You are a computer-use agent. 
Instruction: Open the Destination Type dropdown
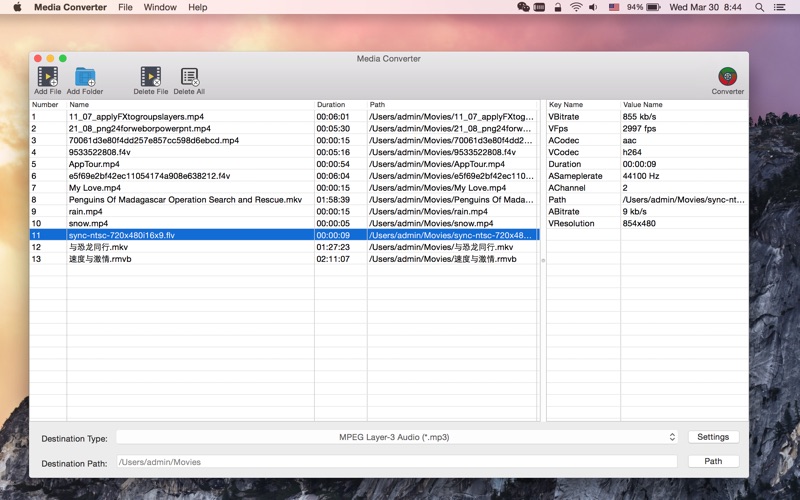tap(397, 437)
